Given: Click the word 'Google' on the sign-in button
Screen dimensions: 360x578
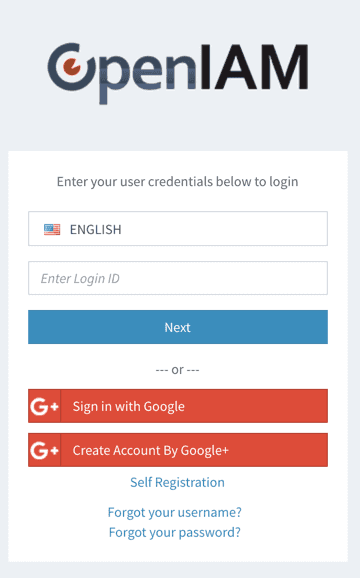Looking at the screenshot, I should pyautogui.click(x=164, y=407).
